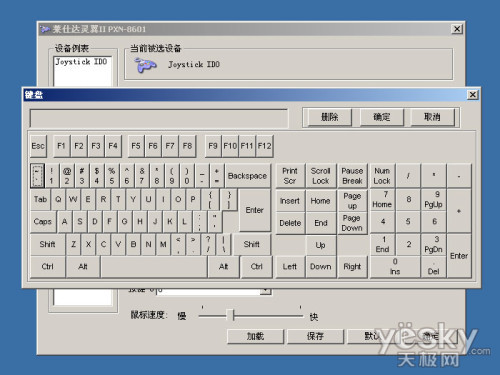The height and width of the screenshot is (375, 500).
Task: Close the 键盘 keyboard dialog
Action: pyautogui.click(x=473, y=95)
